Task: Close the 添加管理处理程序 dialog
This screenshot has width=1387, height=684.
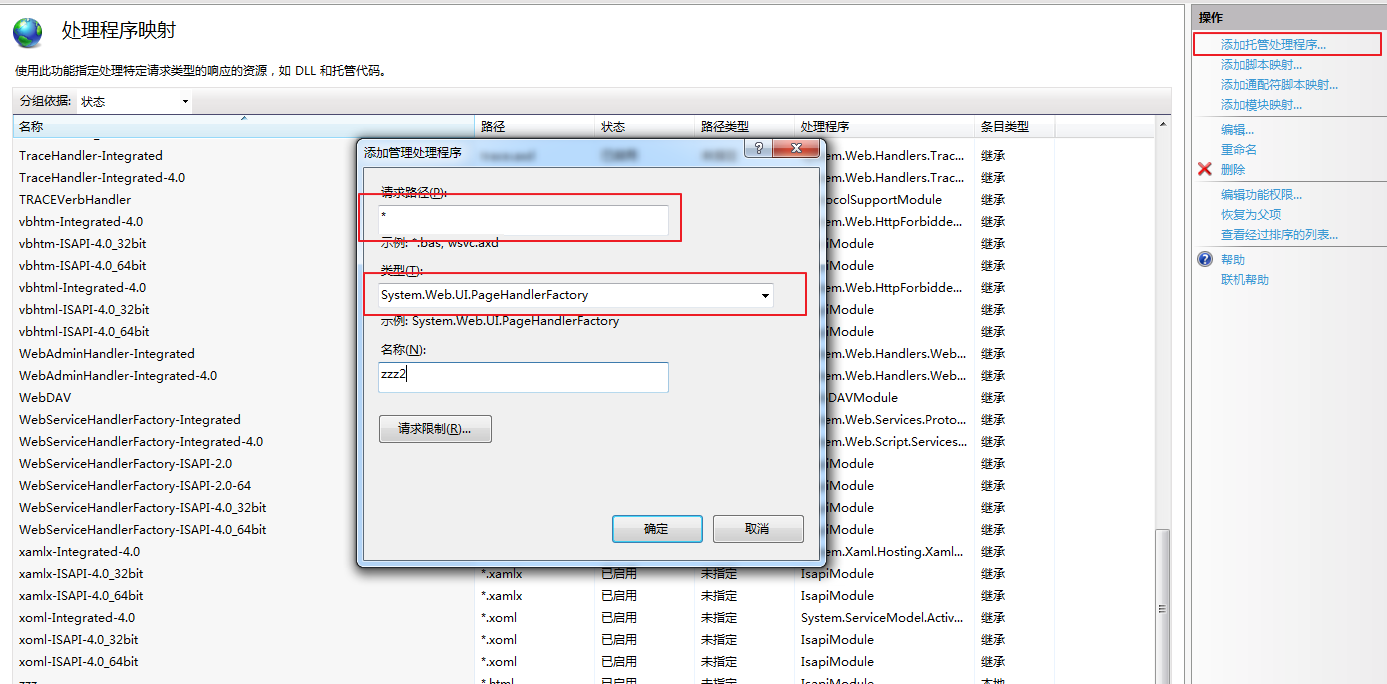Action: (x=798, y=149)
